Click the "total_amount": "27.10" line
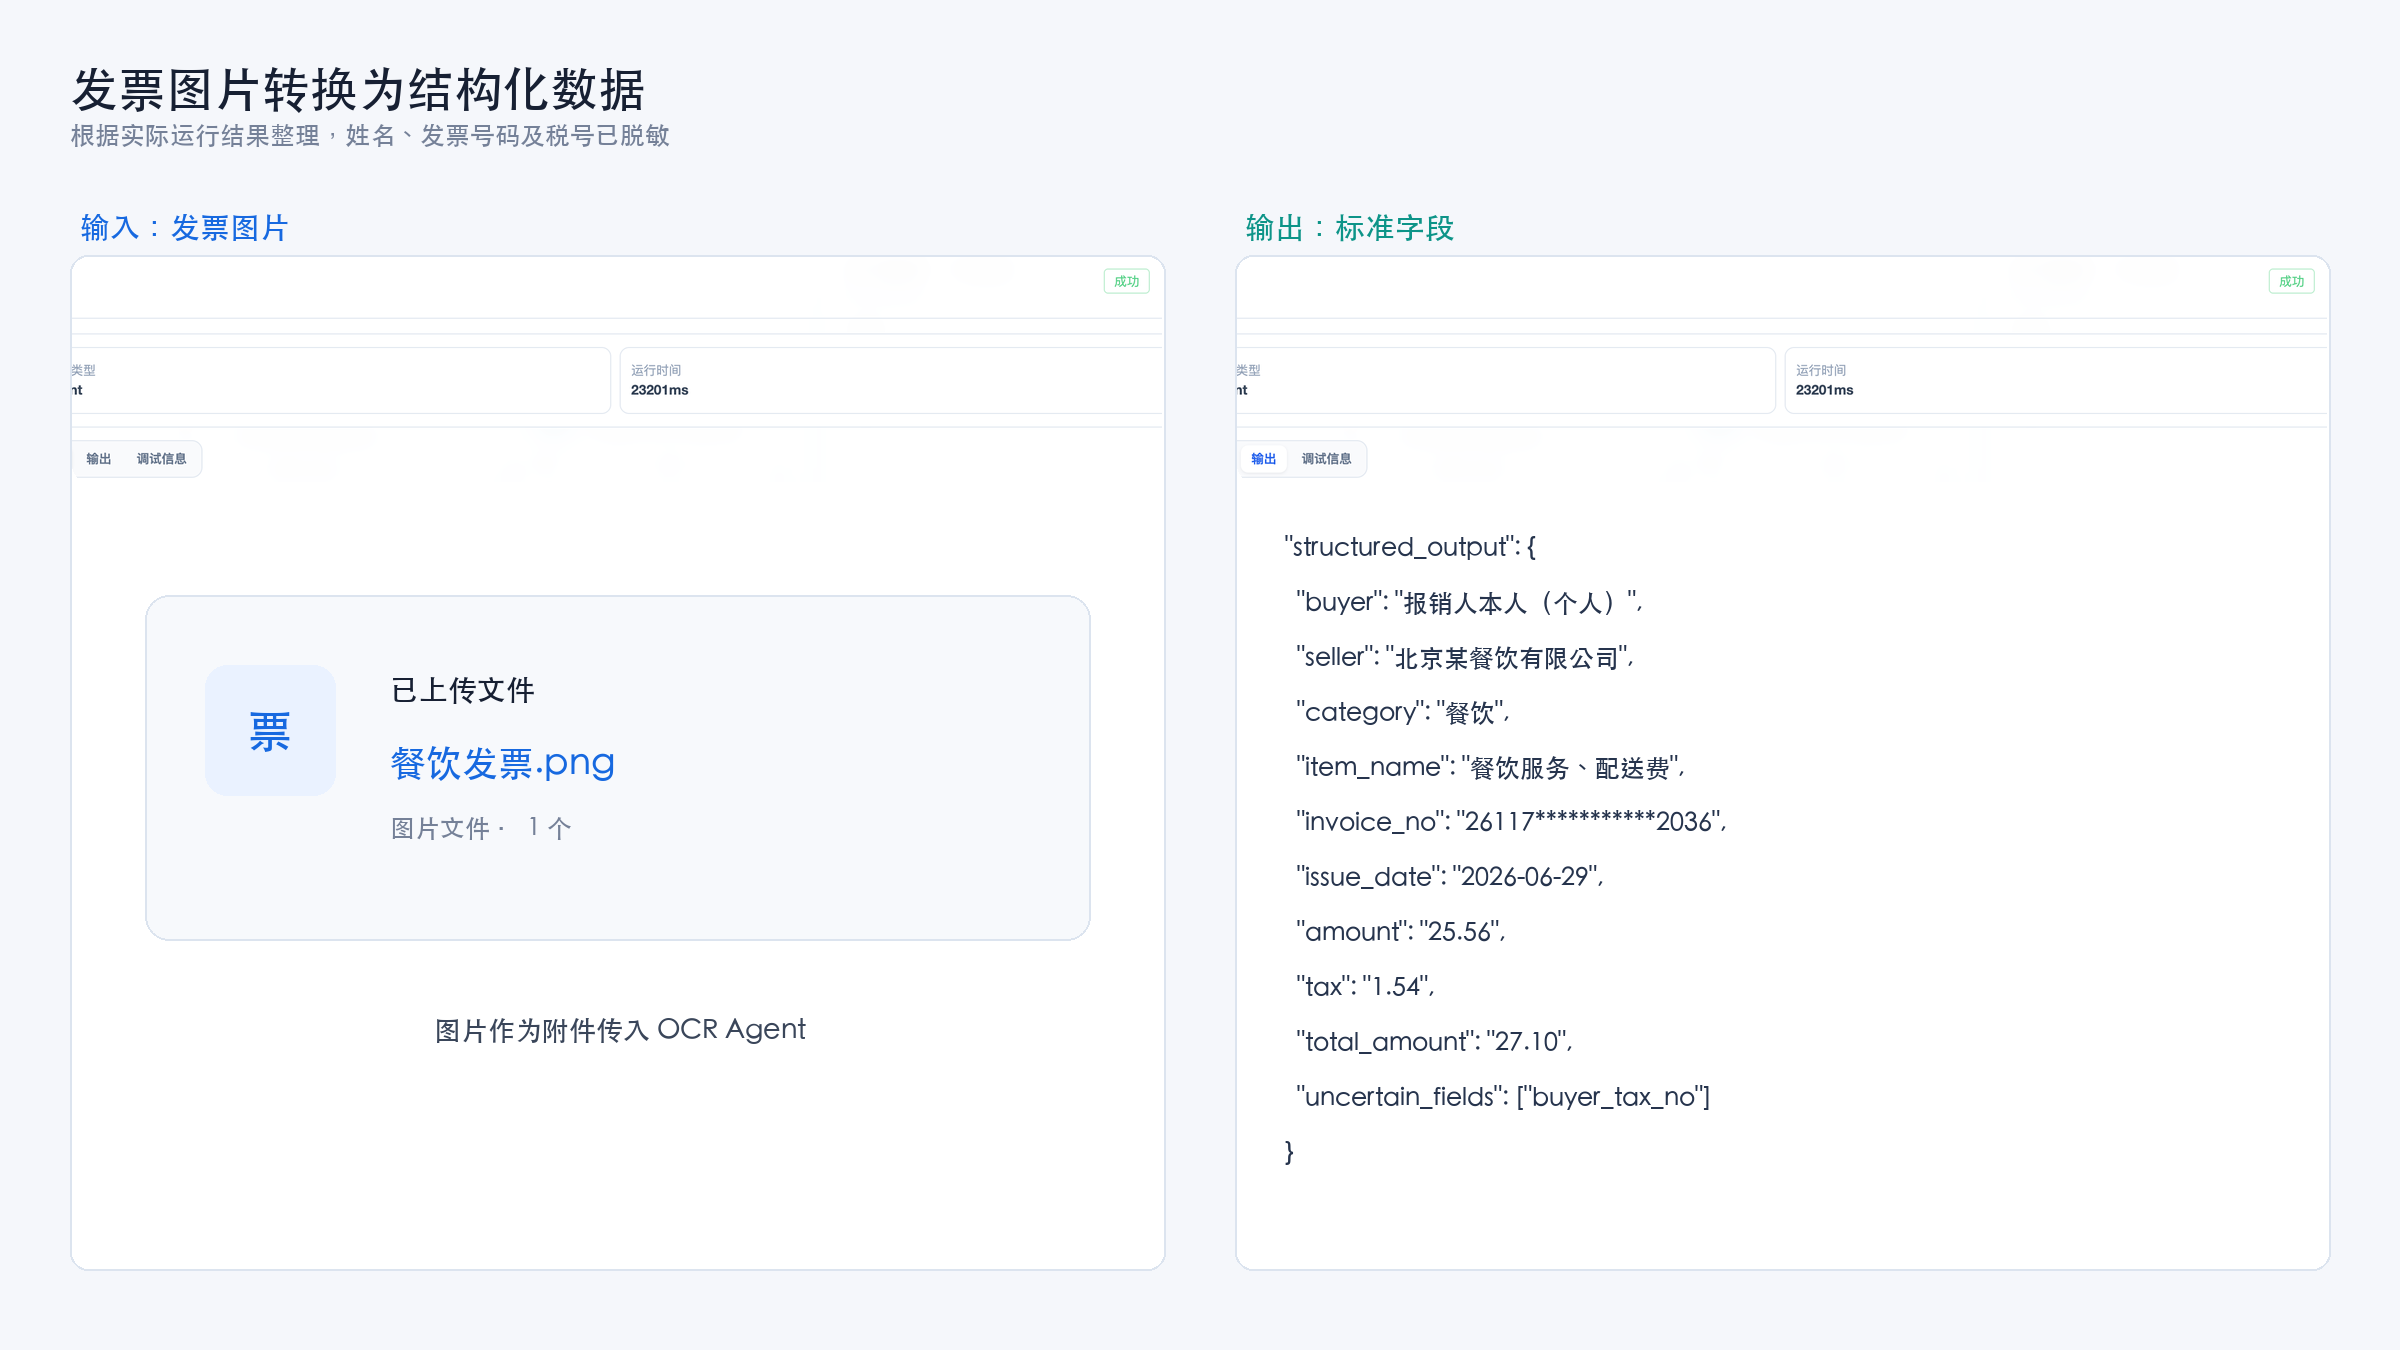 click(x=1435, y=1042)
